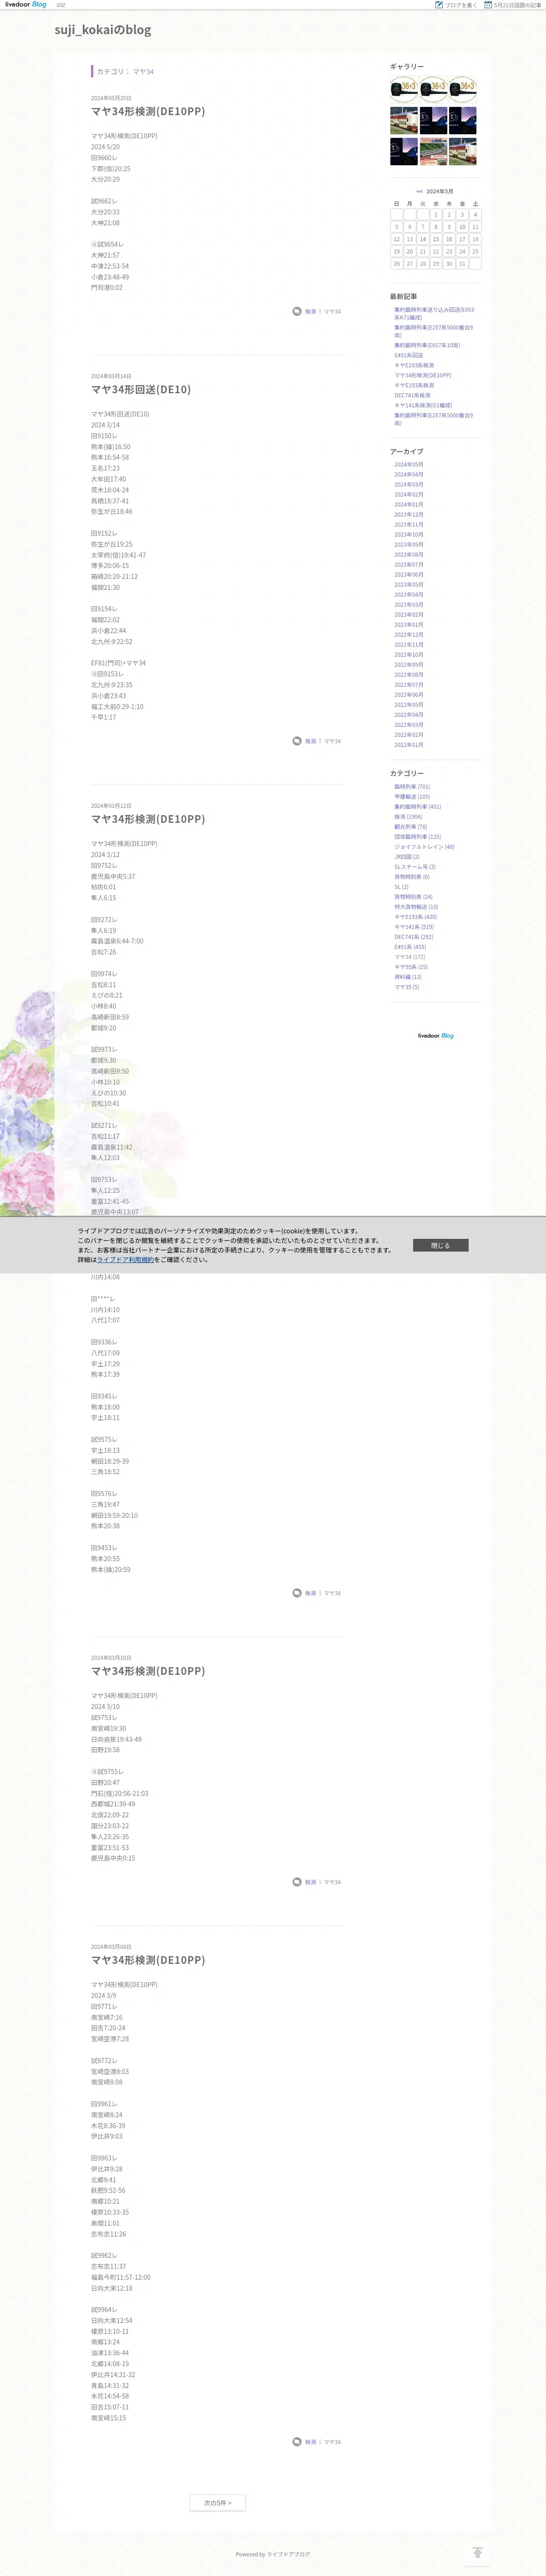This screenshot has width=546, height=2576.
Task: Open the マヤ34形回送(DE10) post title
Action: [141, 390]
